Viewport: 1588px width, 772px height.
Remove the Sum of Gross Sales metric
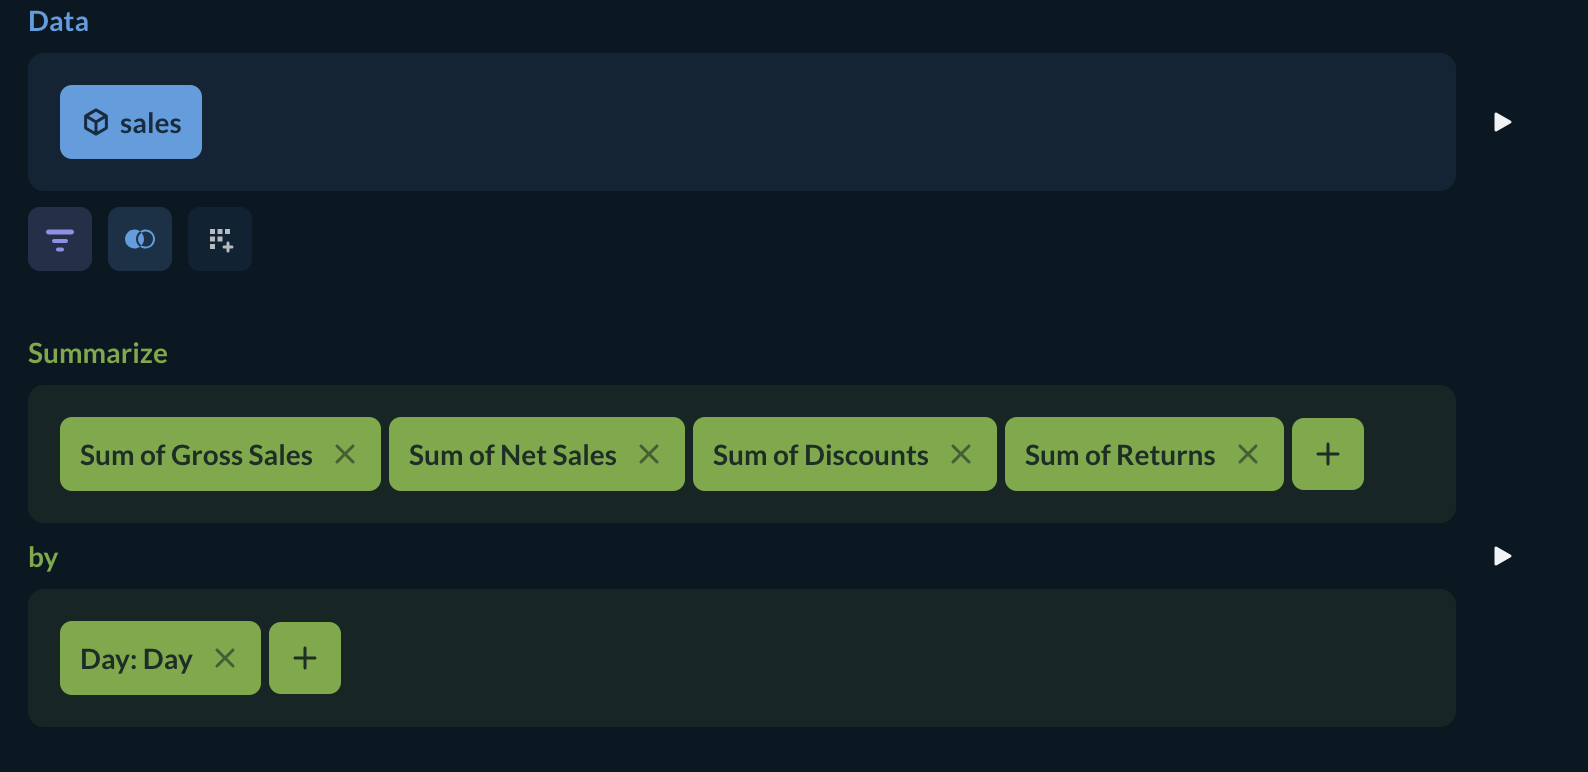click(345, 454)
